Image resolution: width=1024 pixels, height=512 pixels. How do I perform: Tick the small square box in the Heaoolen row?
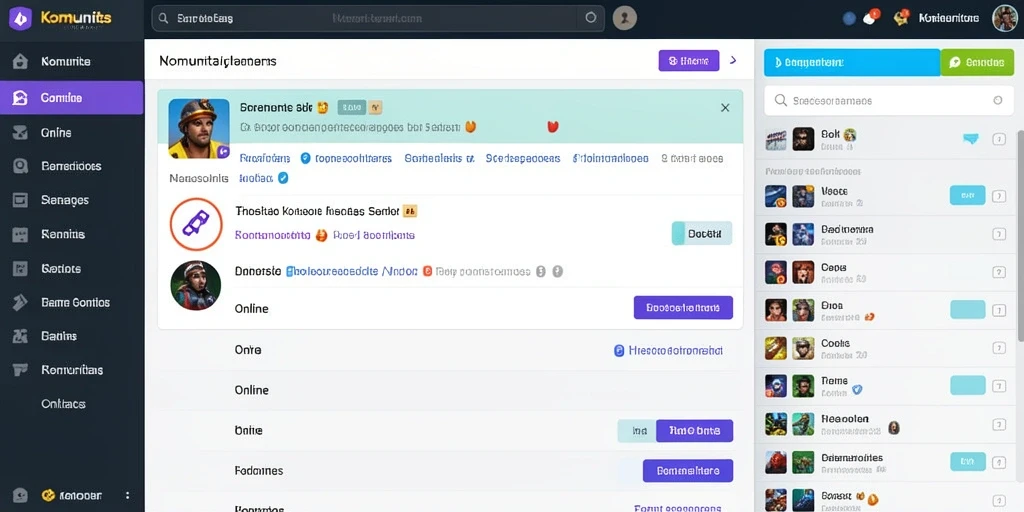tap(999, 425)
